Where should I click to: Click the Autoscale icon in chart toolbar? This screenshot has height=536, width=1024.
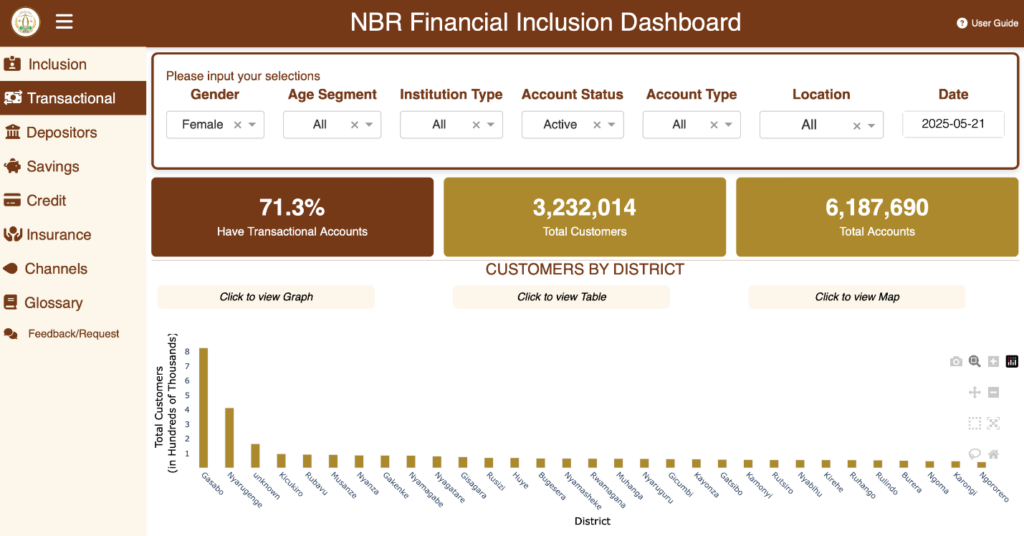[993, 423]
